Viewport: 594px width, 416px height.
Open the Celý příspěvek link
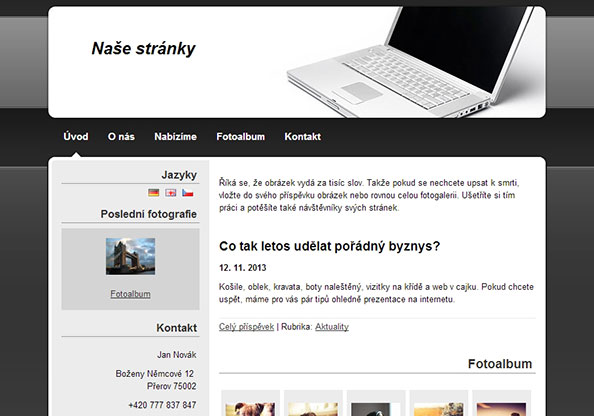click(246, 327)
